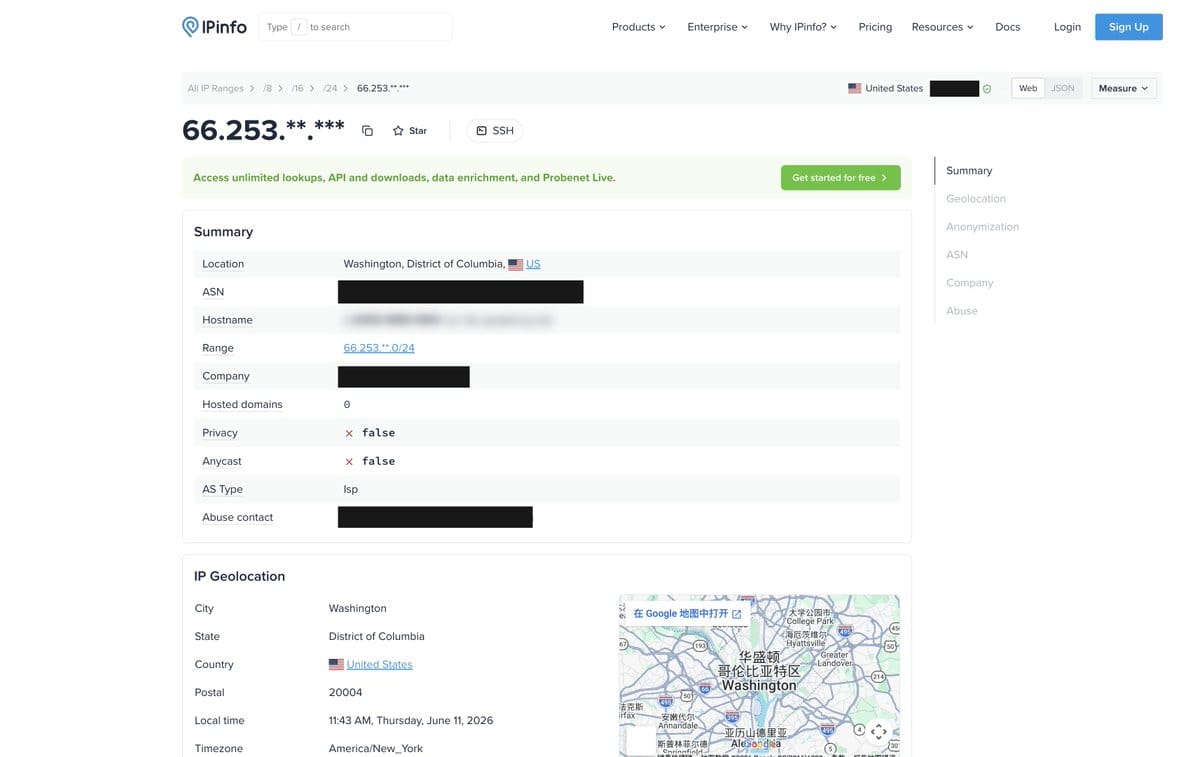Click the flag icon in Country row

click(x=336, y=664)
